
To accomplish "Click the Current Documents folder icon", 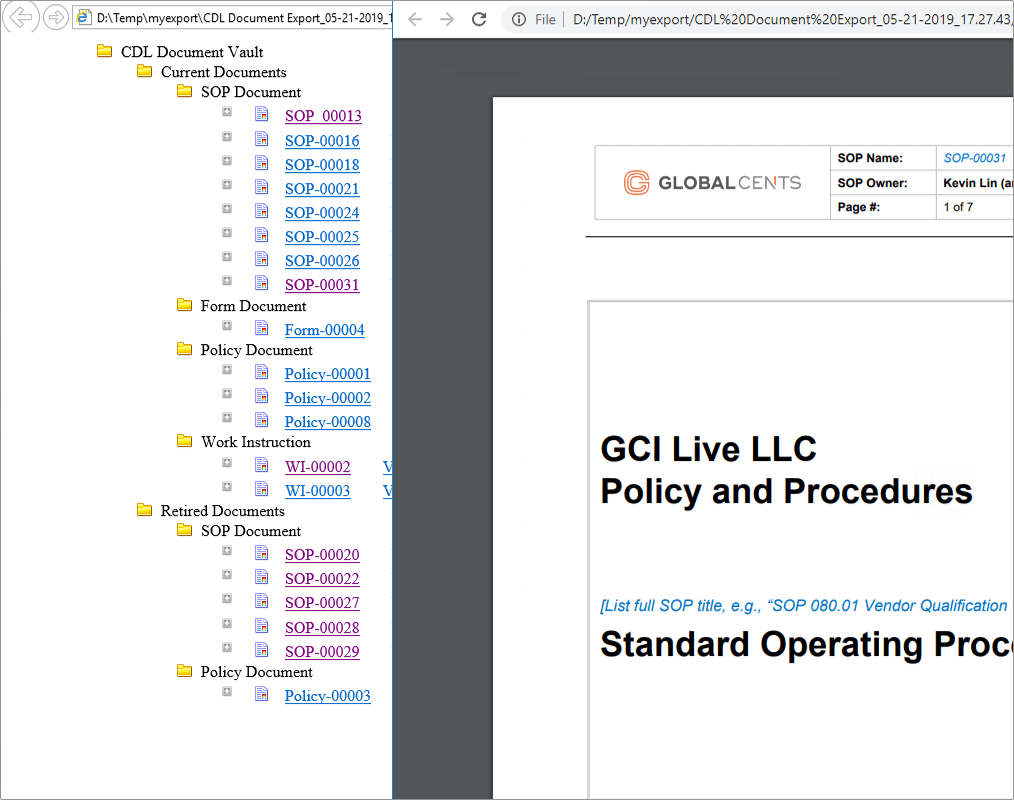I will tap(144, 70).
